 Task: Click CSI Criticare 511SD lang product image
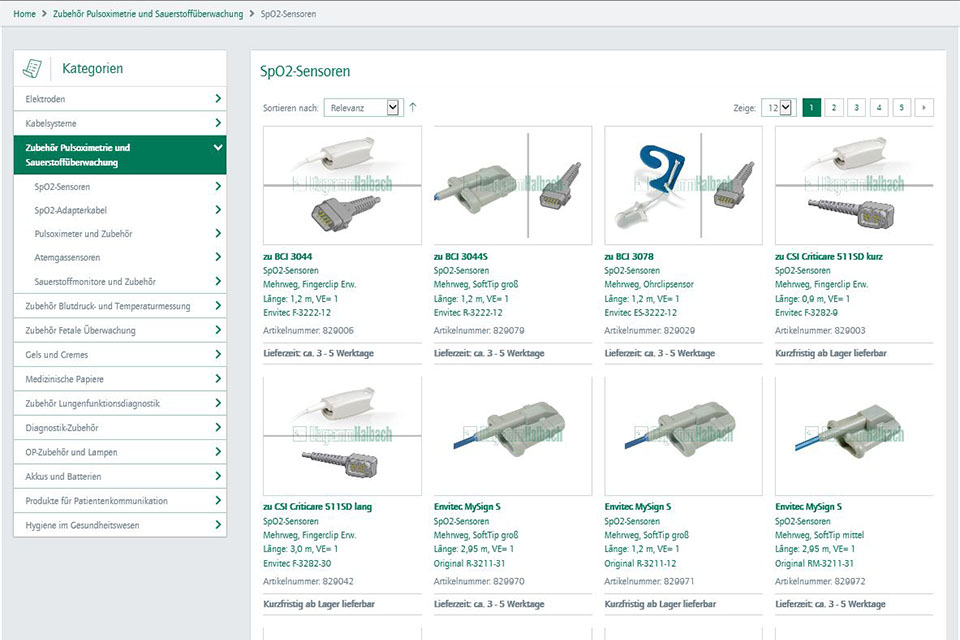(342, 435)
